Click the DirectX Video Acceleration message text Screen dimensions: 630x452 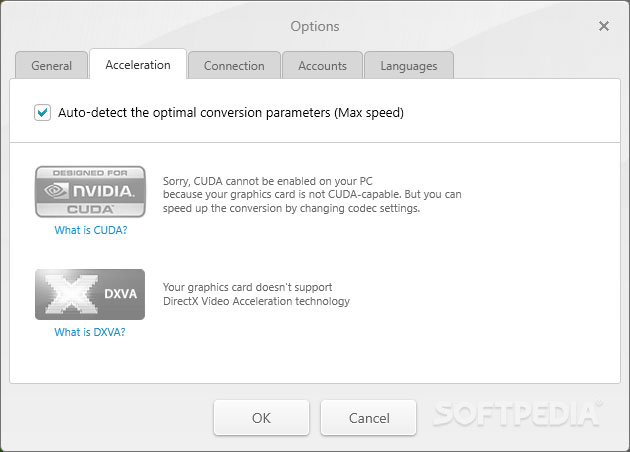[x=256, y=294]
